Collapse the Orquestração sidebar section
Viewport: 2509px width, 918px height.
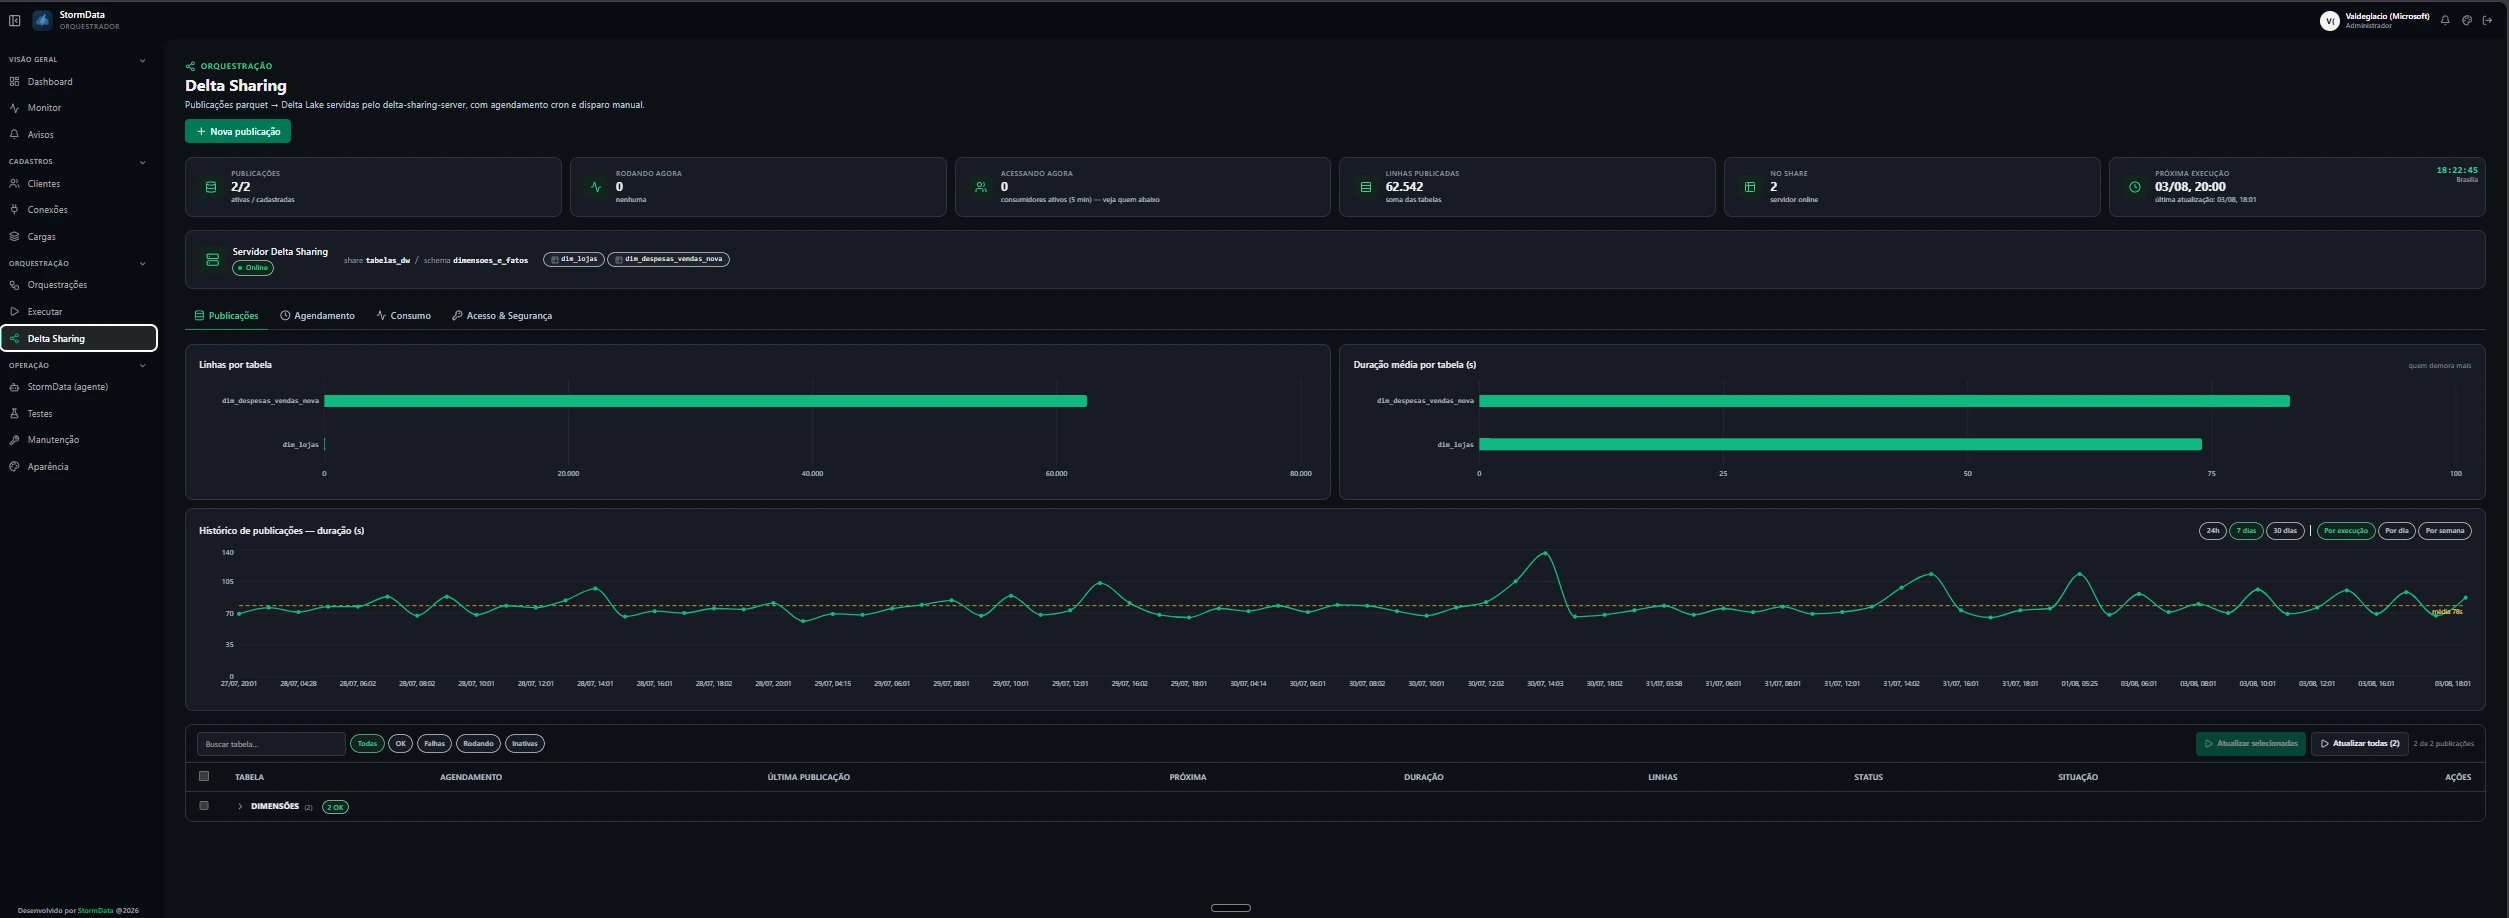pos(142,264)
